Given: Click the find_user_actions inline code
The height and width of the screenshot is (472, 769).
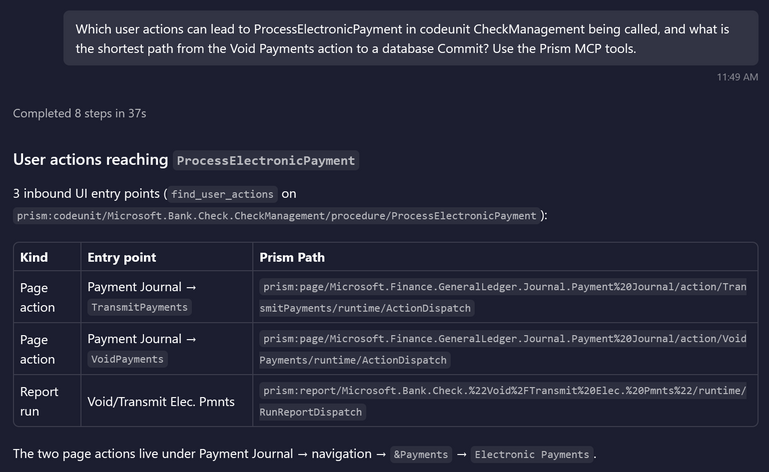Looking at the screenshot, I should click(222, 194).
